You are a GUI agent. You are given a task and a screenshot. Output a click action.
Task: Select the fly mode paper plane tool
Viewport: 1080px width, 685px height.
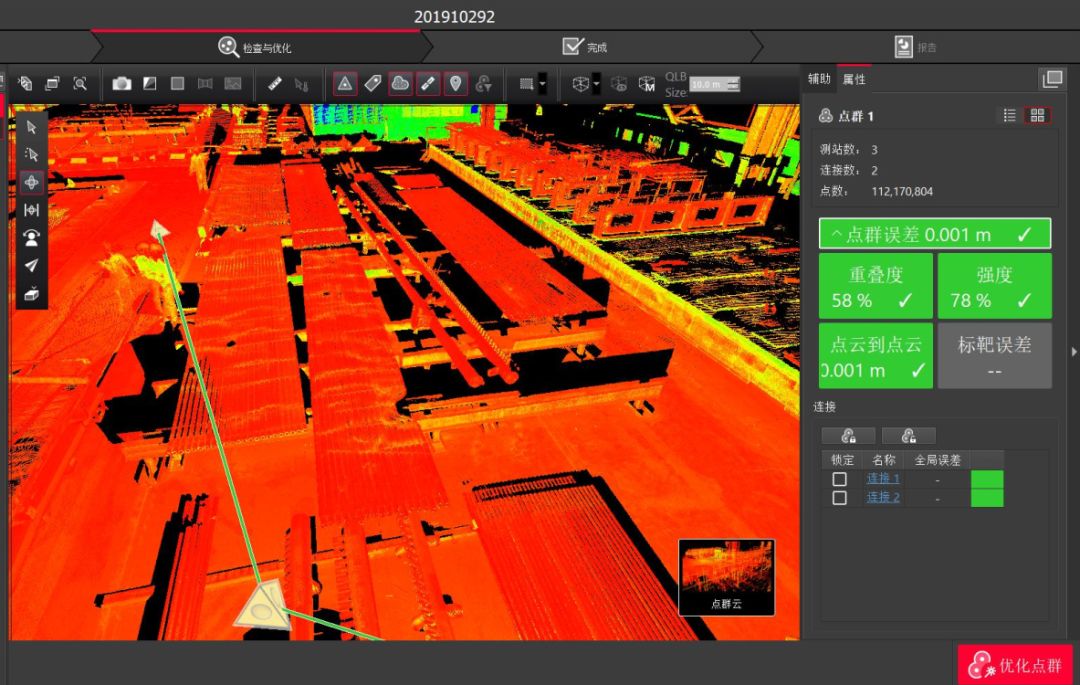click(31, 266)
